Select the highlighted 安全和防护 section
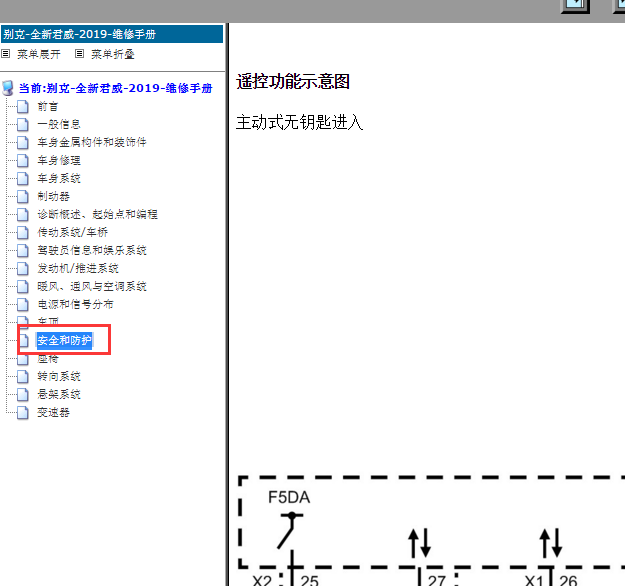 65,340
